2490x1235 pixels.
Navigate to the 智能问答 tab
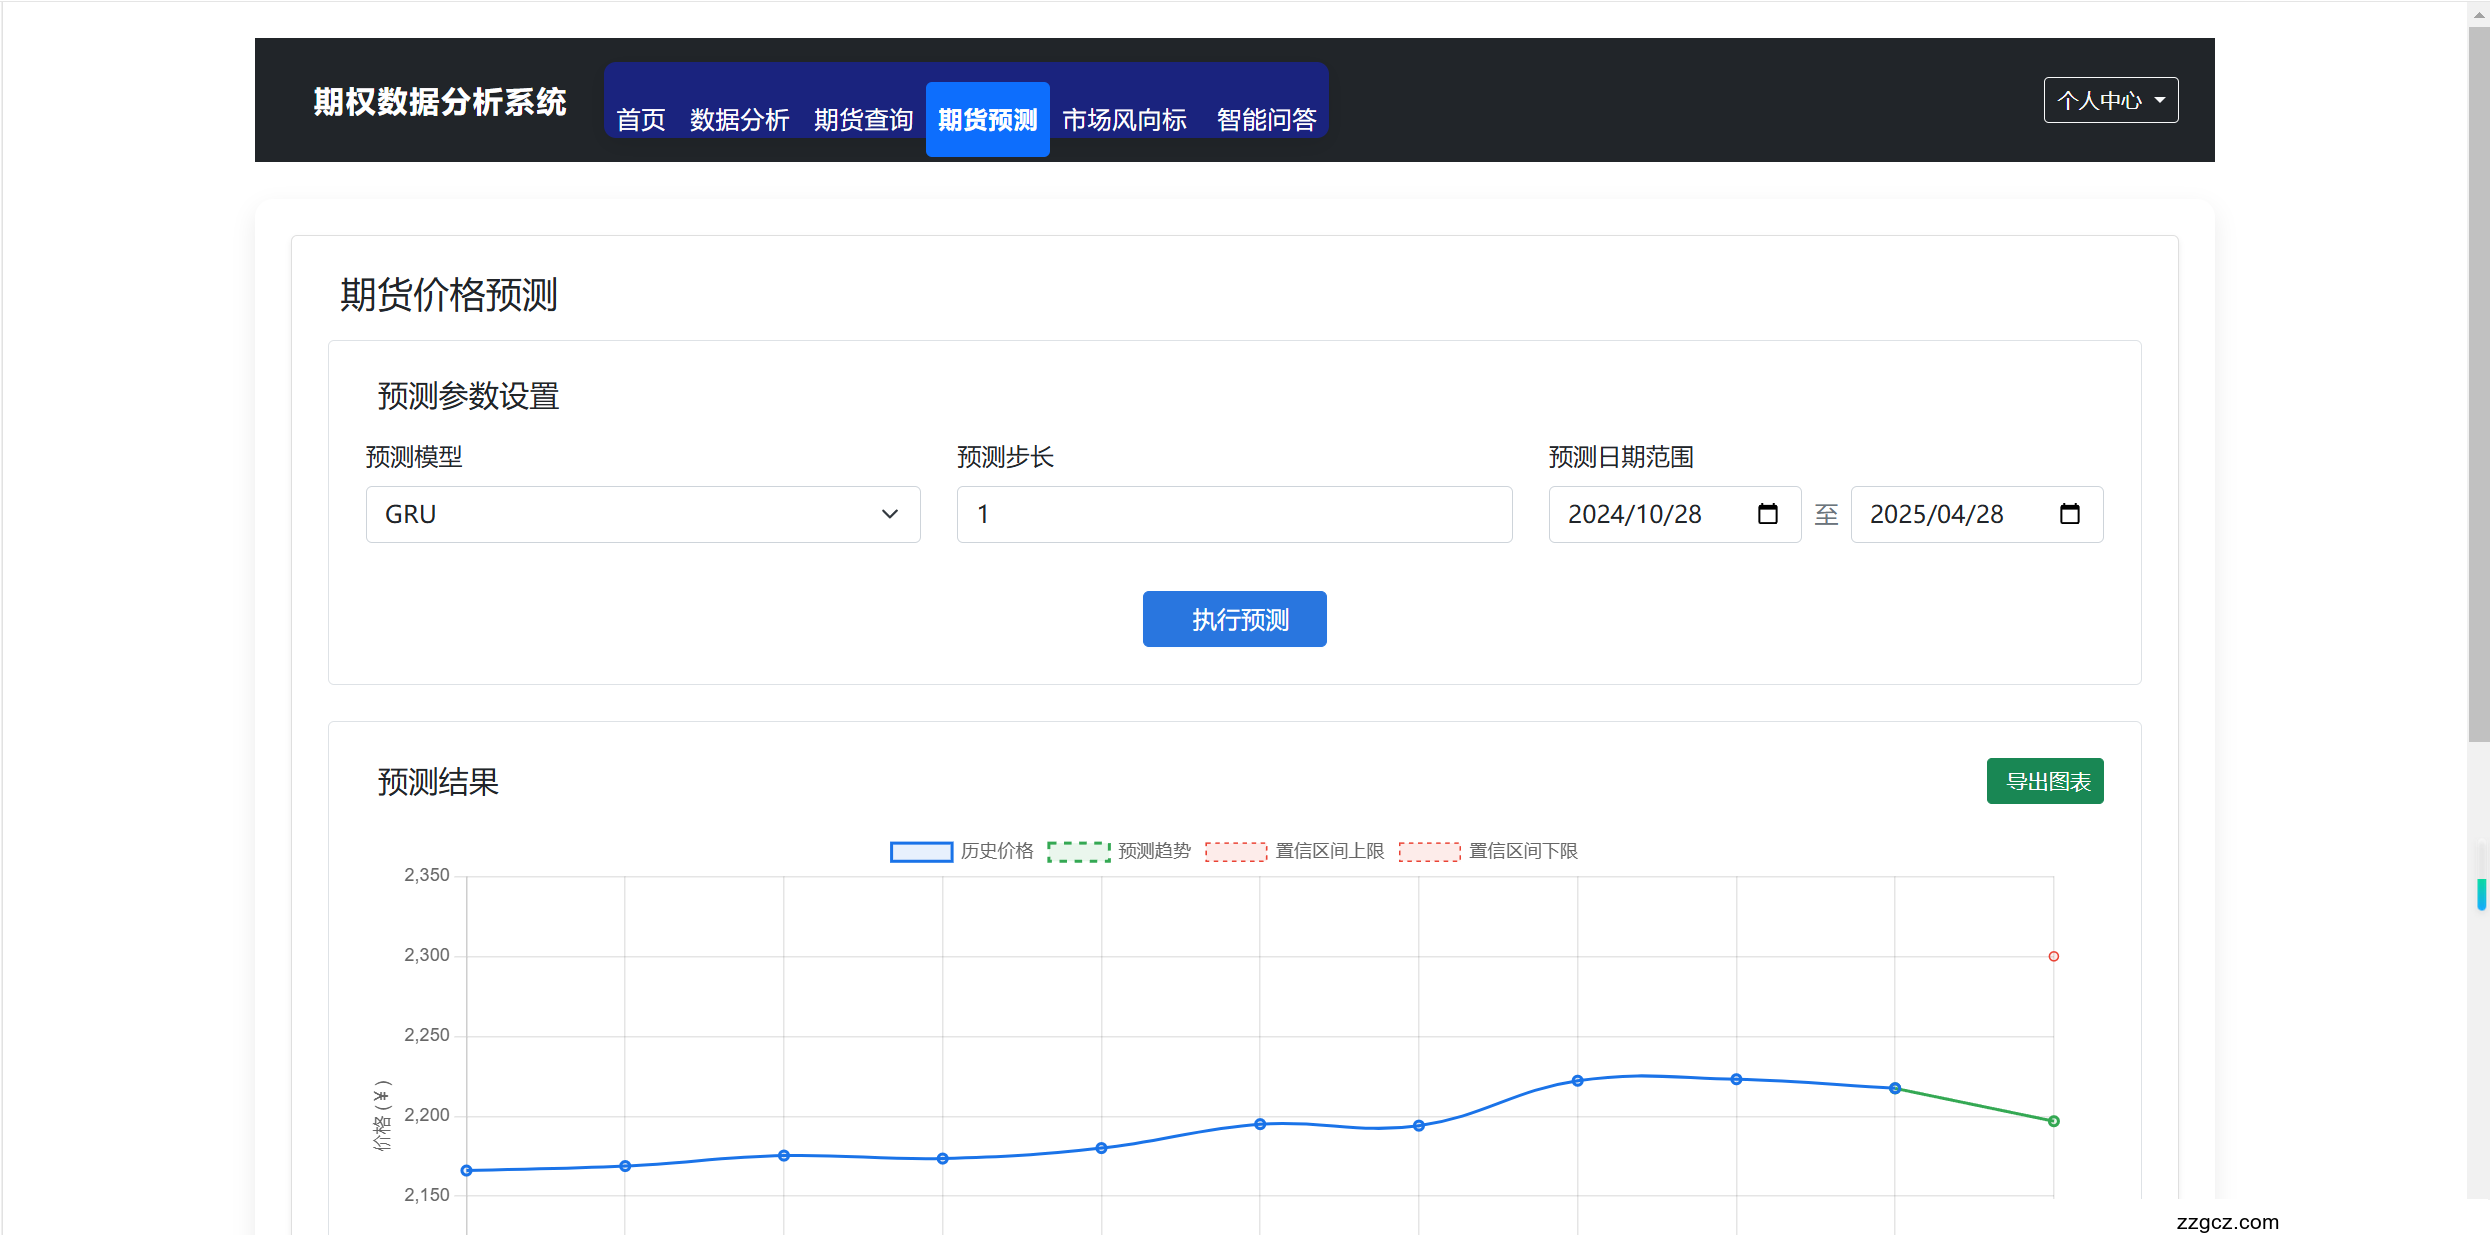coord(1266,120)
